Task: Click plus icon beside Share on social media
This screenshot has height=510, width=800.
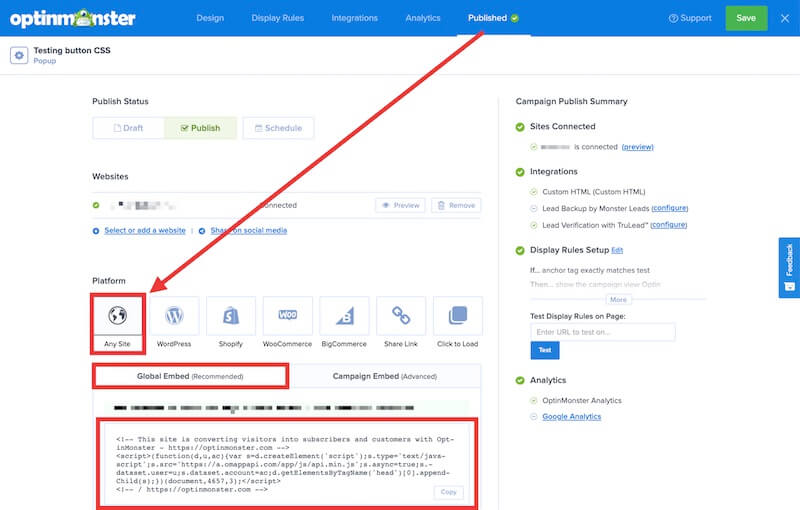Action: coord(202,231)
